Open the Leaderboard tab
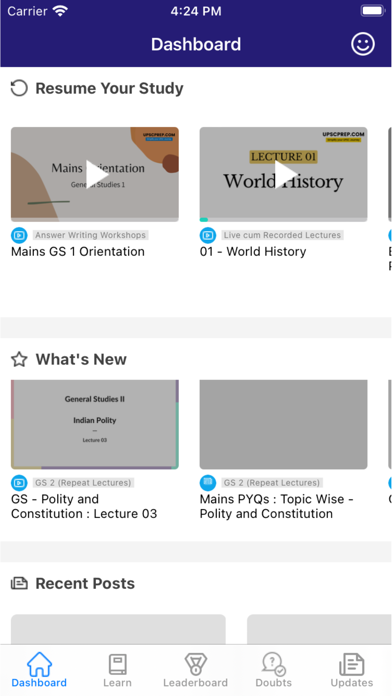The image size is (392, 696). (195, 670)
